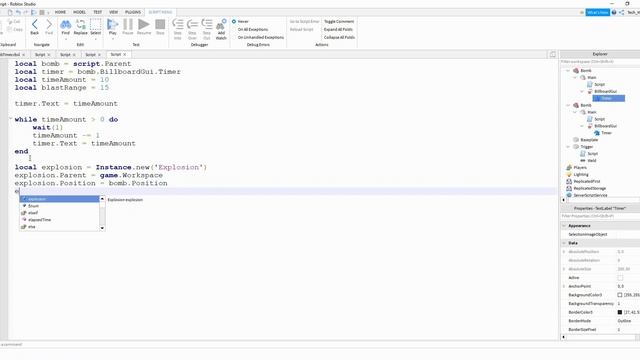Open the PLUGINS ribbon tab
This screenshot has height=360, width=640.
tap(133, 12)
